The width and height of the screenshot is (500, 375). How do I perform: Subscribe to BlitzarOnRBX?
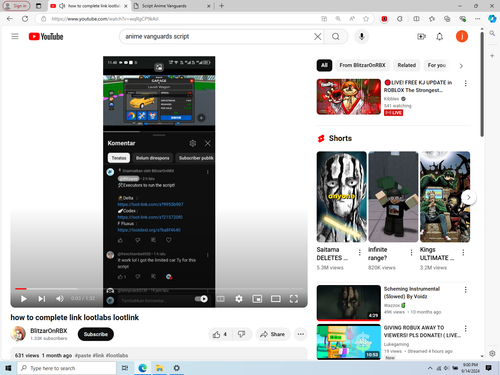point(96,334)
